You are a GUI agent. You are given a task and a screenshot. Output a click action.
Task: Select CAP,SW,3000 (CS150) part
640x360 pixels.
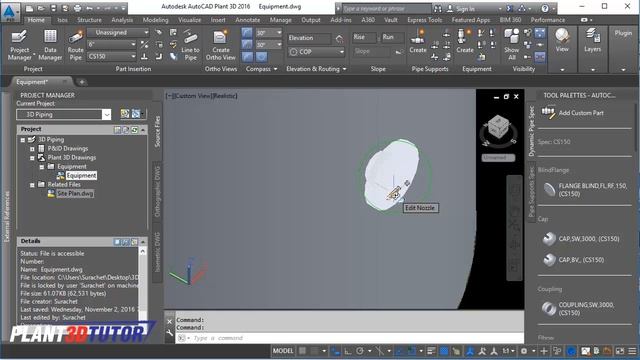(582, 239)
